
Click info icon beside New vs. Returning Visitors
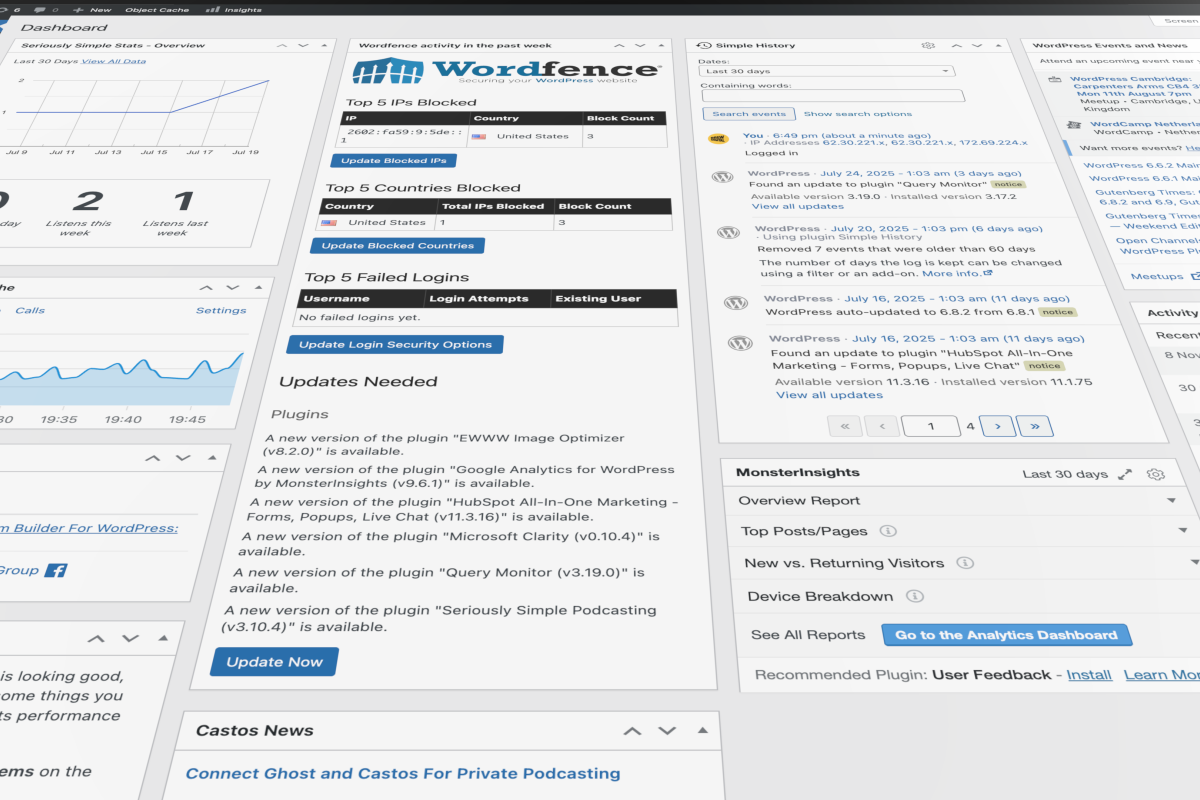coord(964,564)
